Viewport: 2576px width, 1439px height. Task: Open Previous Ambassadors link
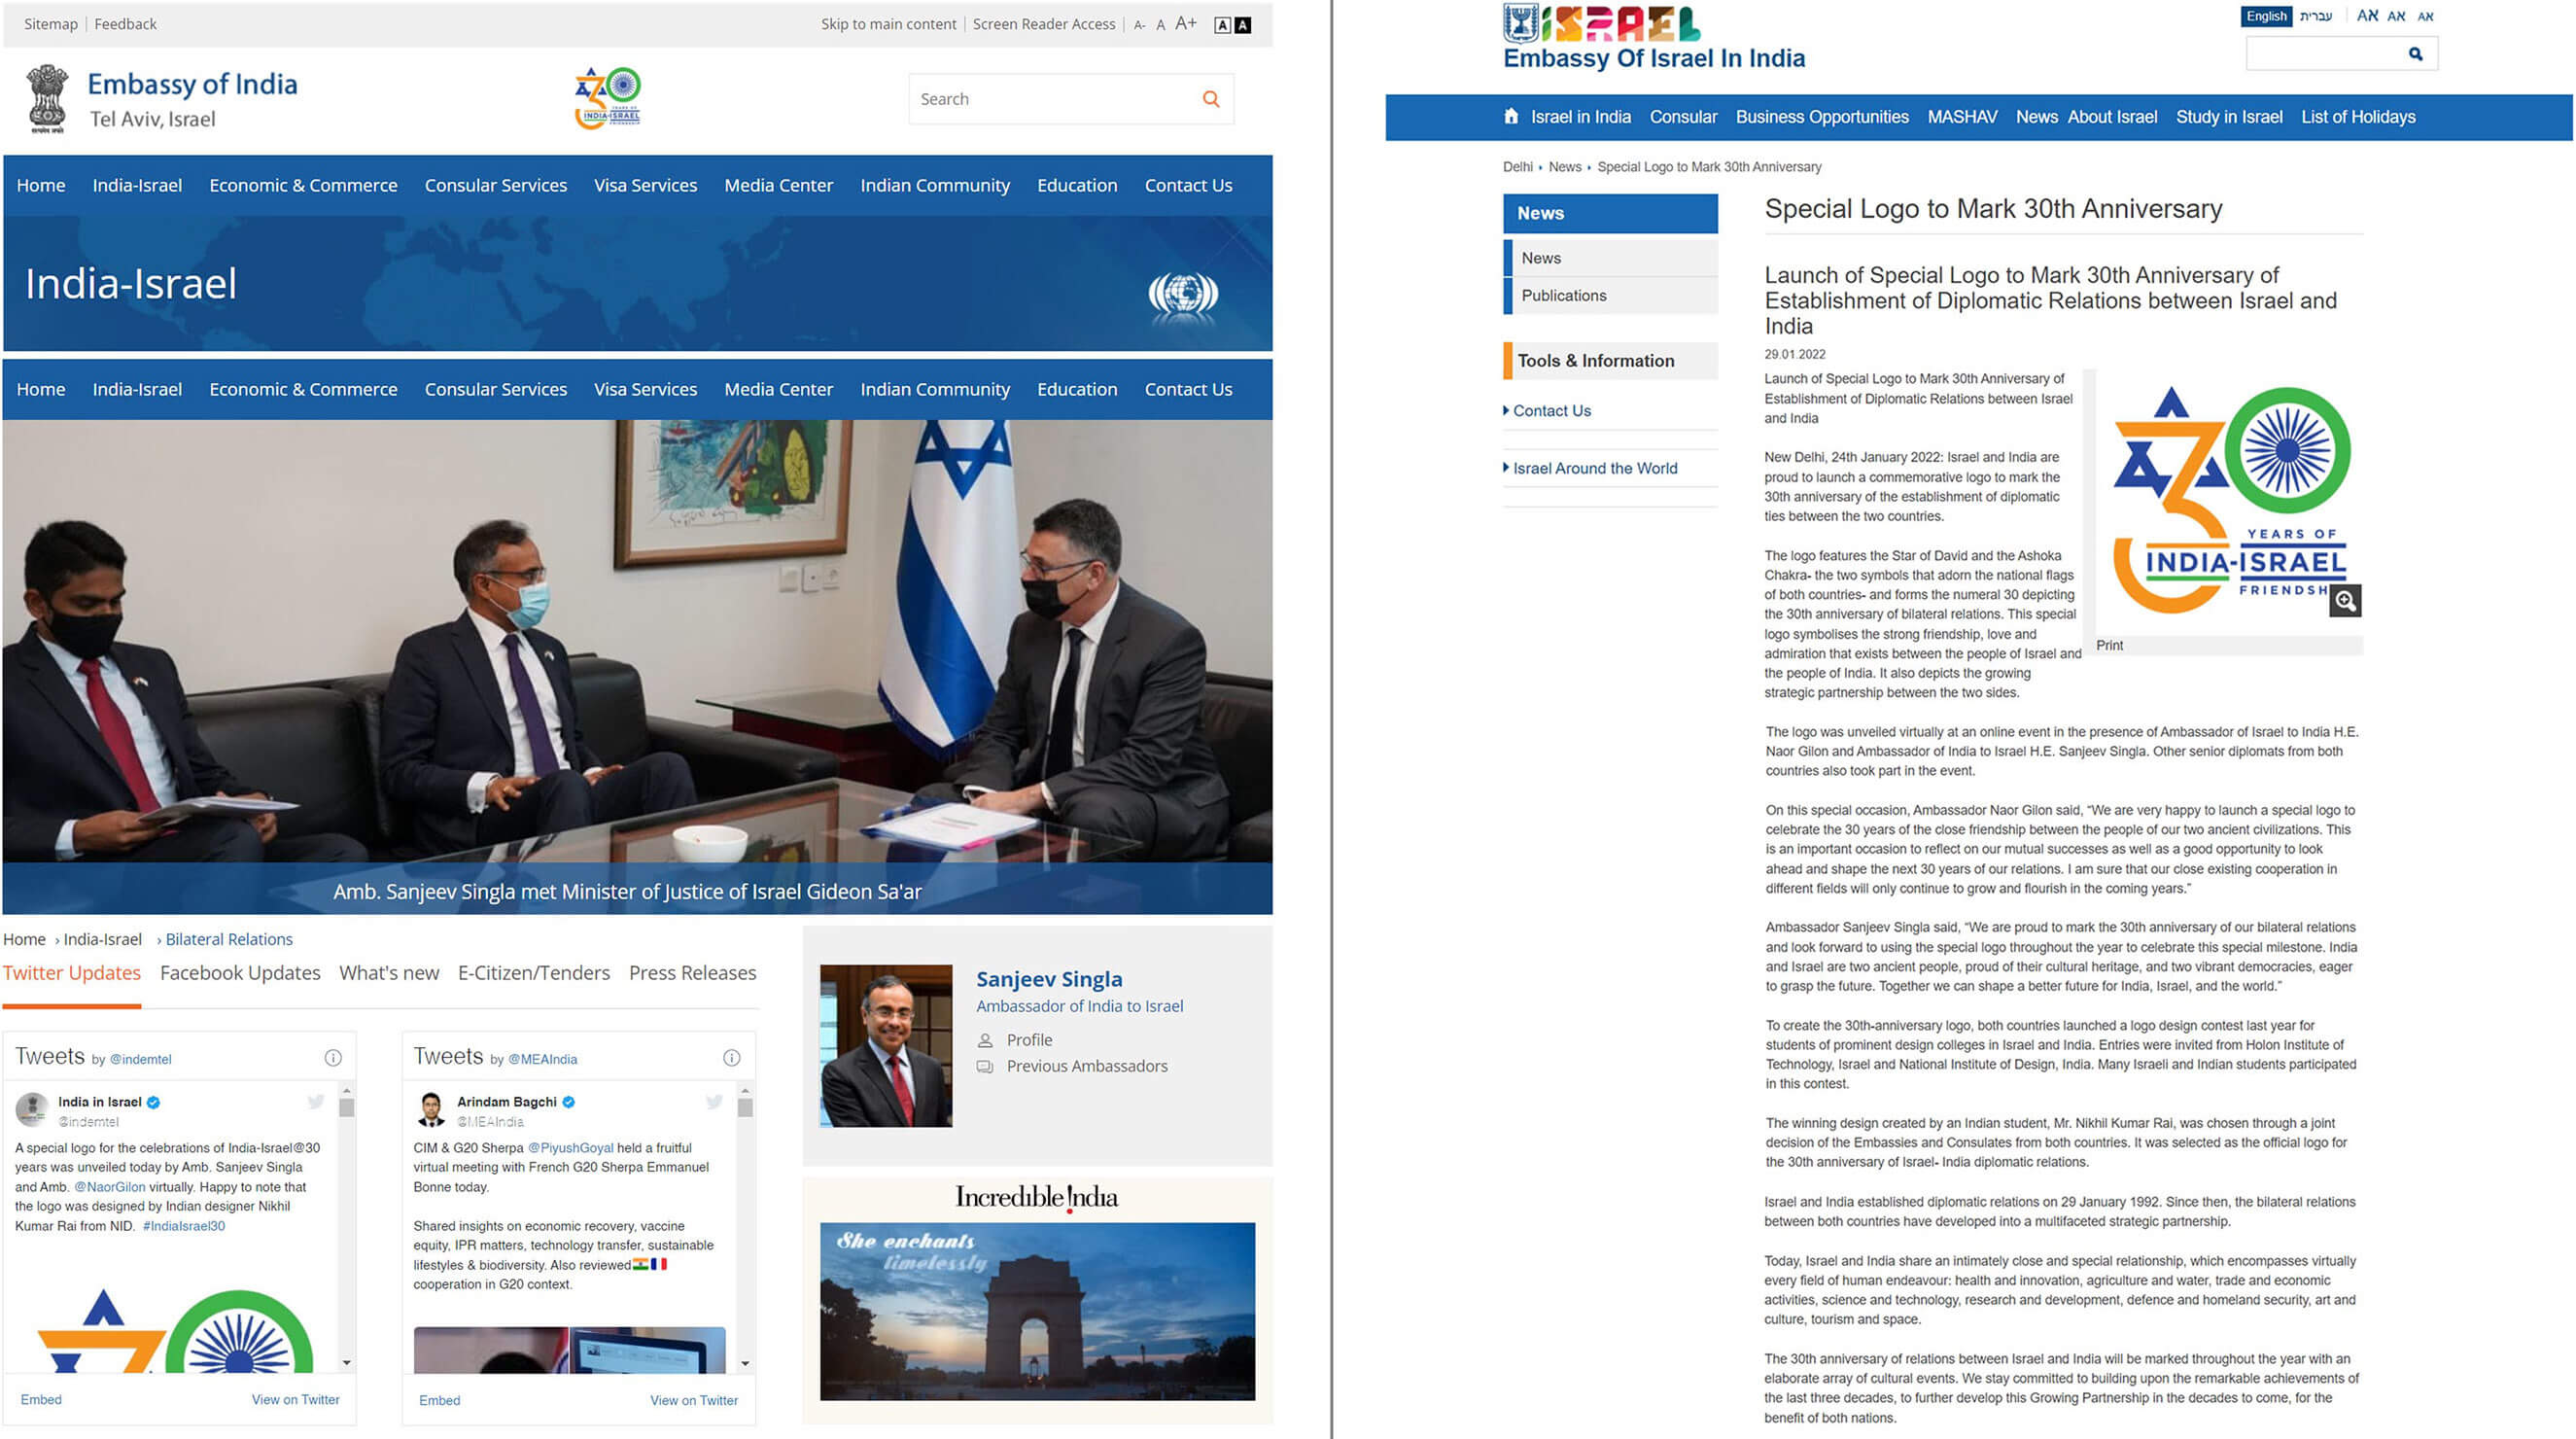1086,1066
